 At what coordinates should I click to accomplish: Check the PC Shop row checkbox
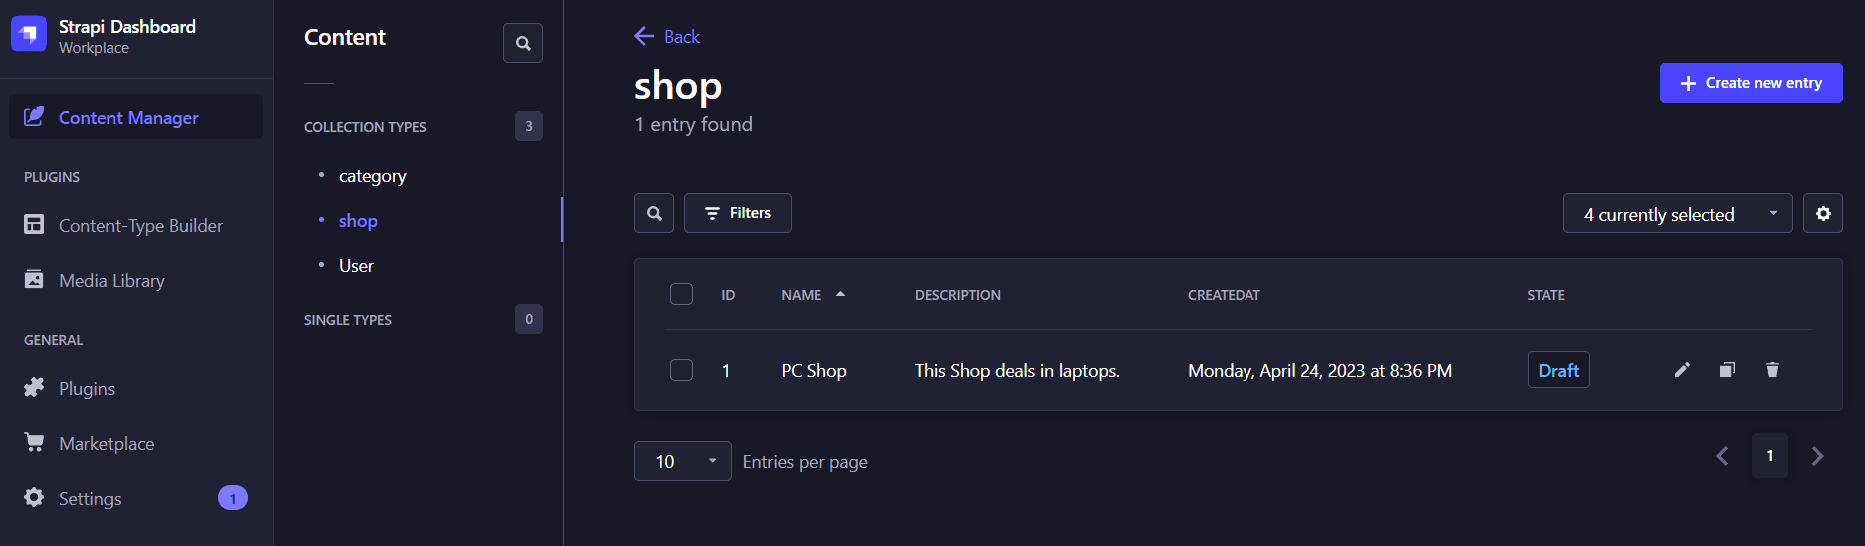[x=681, y=370]
